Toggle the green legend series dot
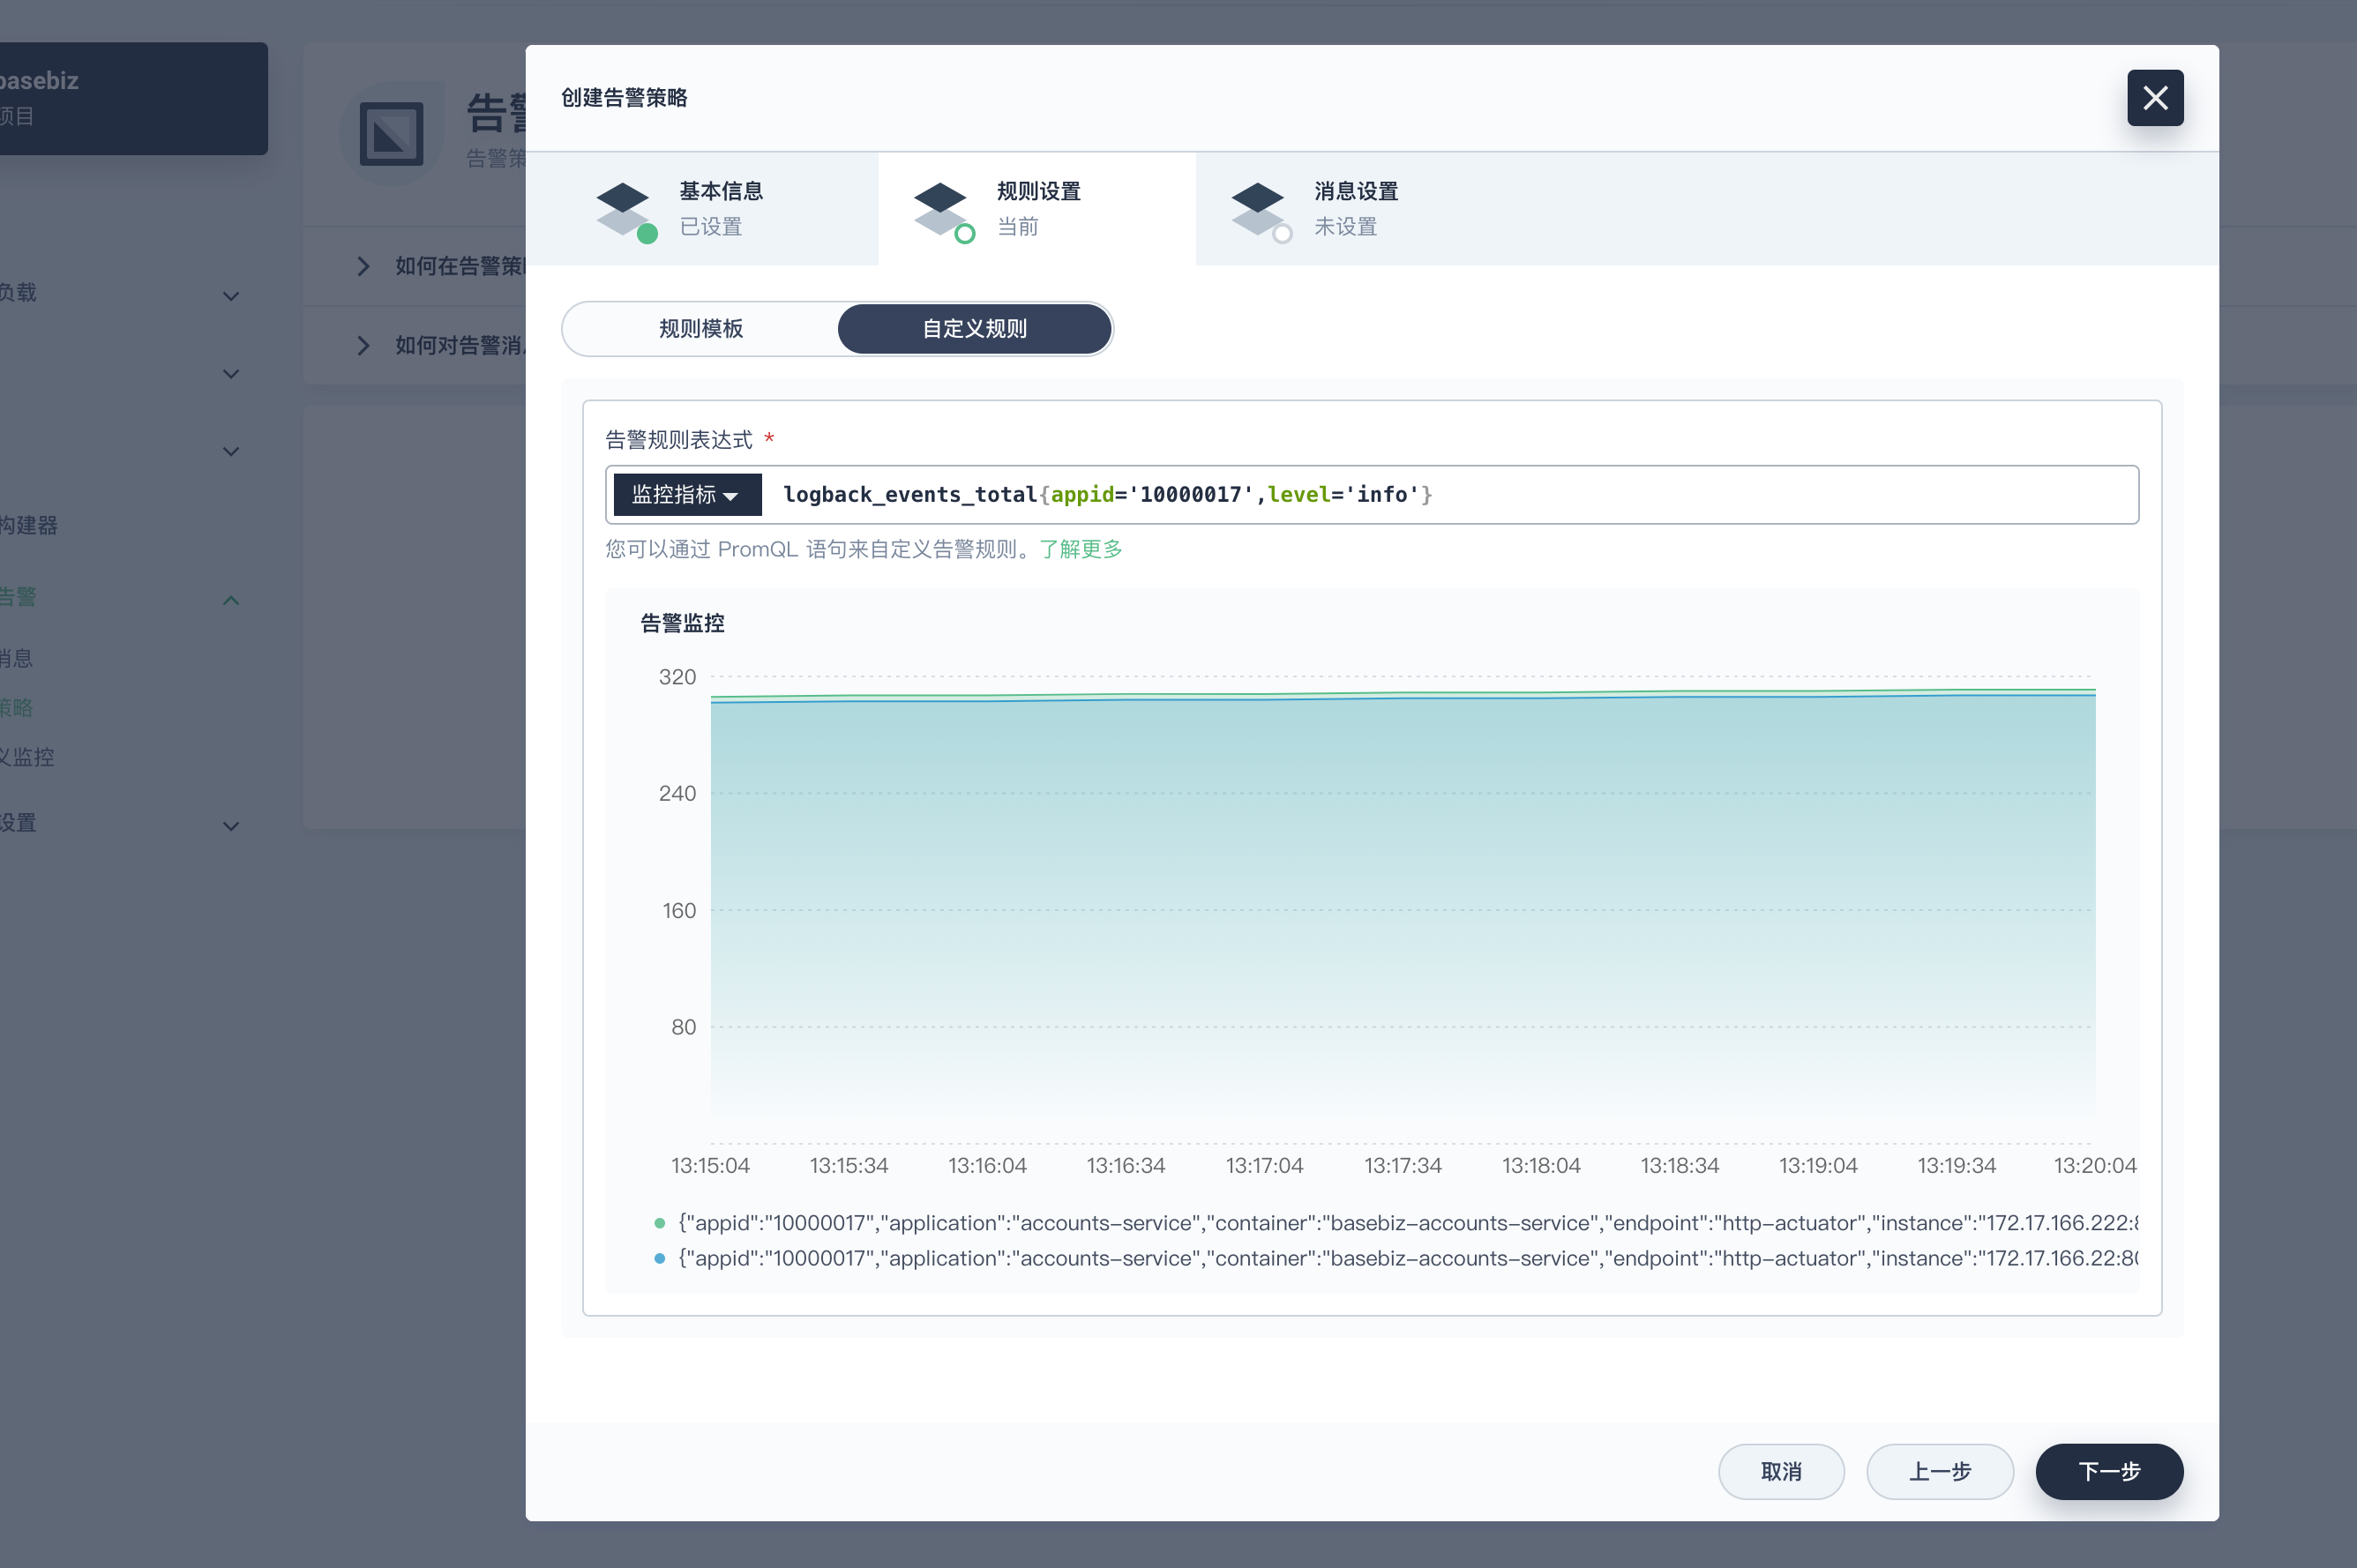Screen dimensions: 2357x1568 tap(659, 1223)
